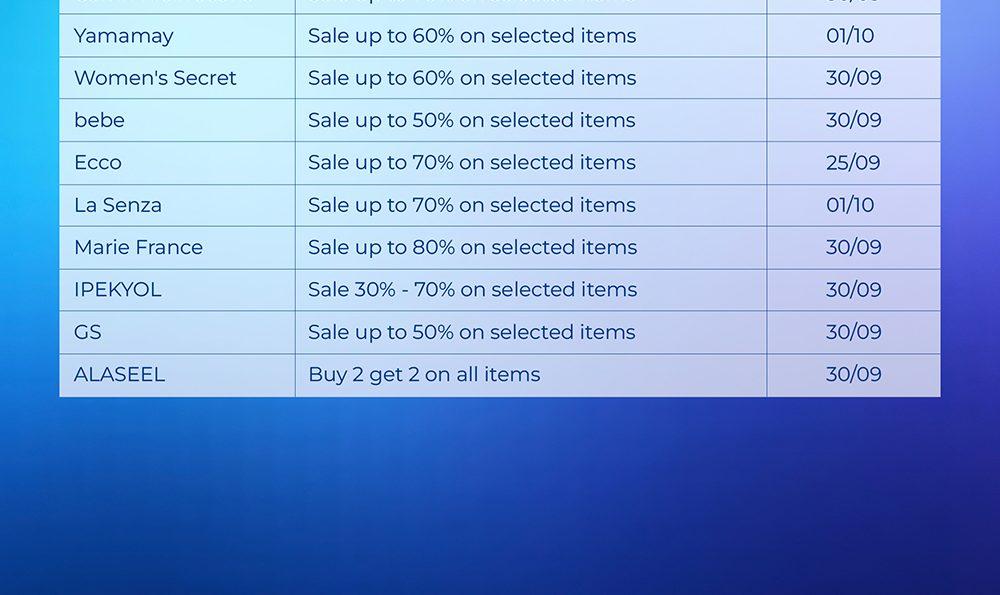Image resolution: width=1000 pixels, height=595 pixels.
Task: Select the GS brand cell
Action: (88, 332)
